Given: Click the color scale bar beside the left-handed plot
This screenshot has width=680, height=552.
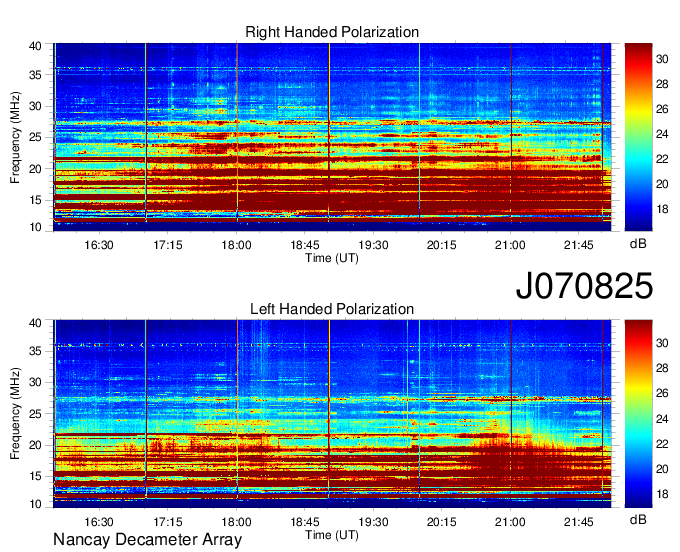Looking at the screenshot, I should coord(638,414).
